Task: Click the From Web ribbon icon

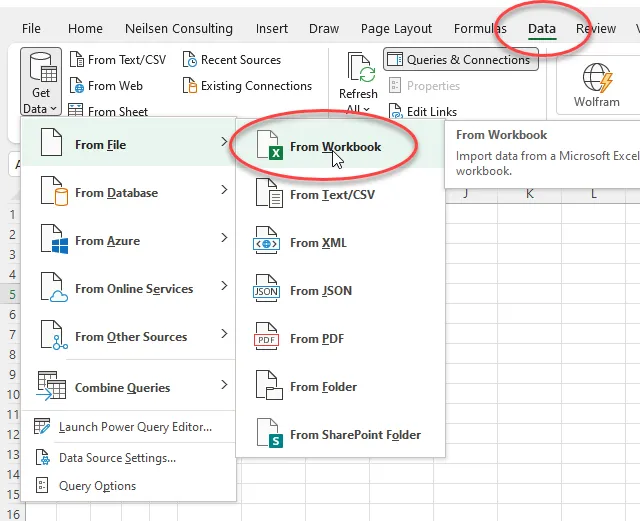Action: pyautogui.click(x=76, y=86)
